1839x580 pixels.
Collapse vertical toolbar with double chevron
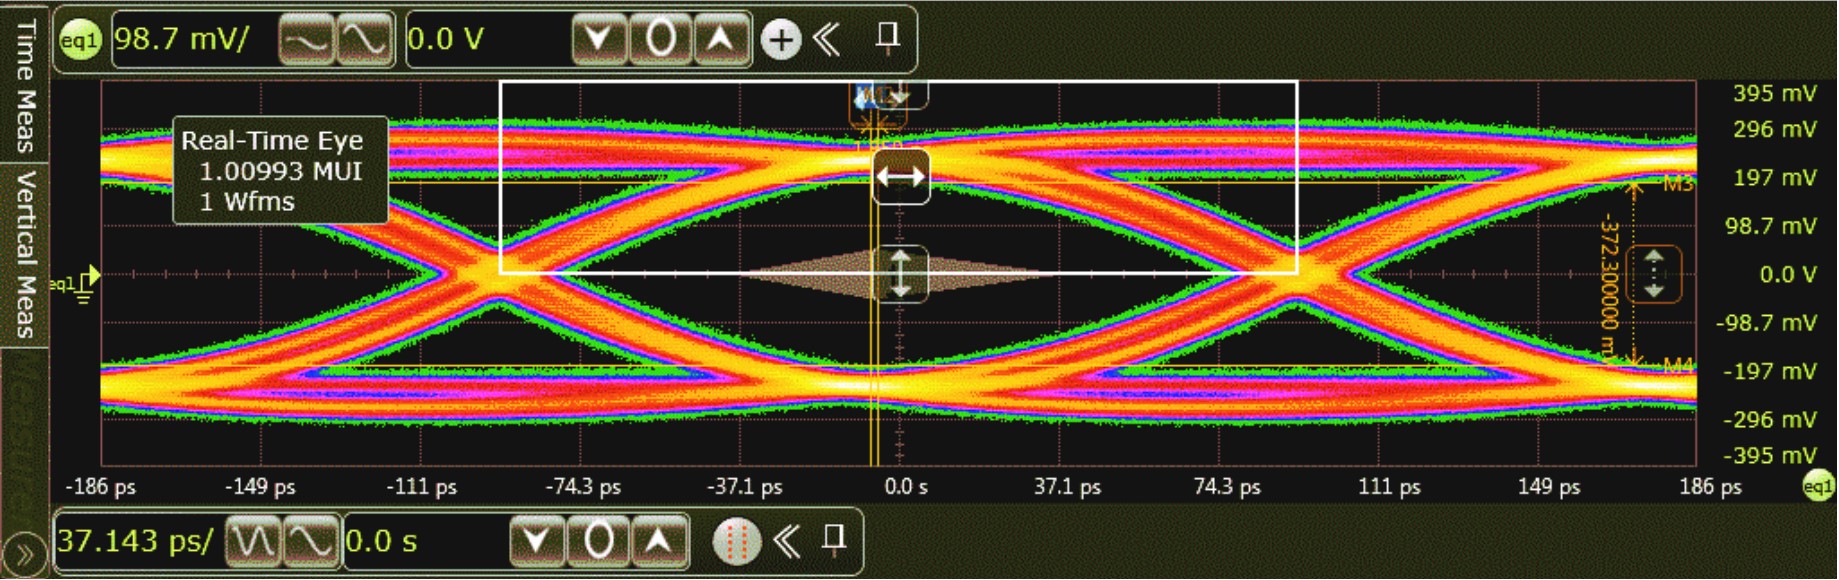[827, 39]
